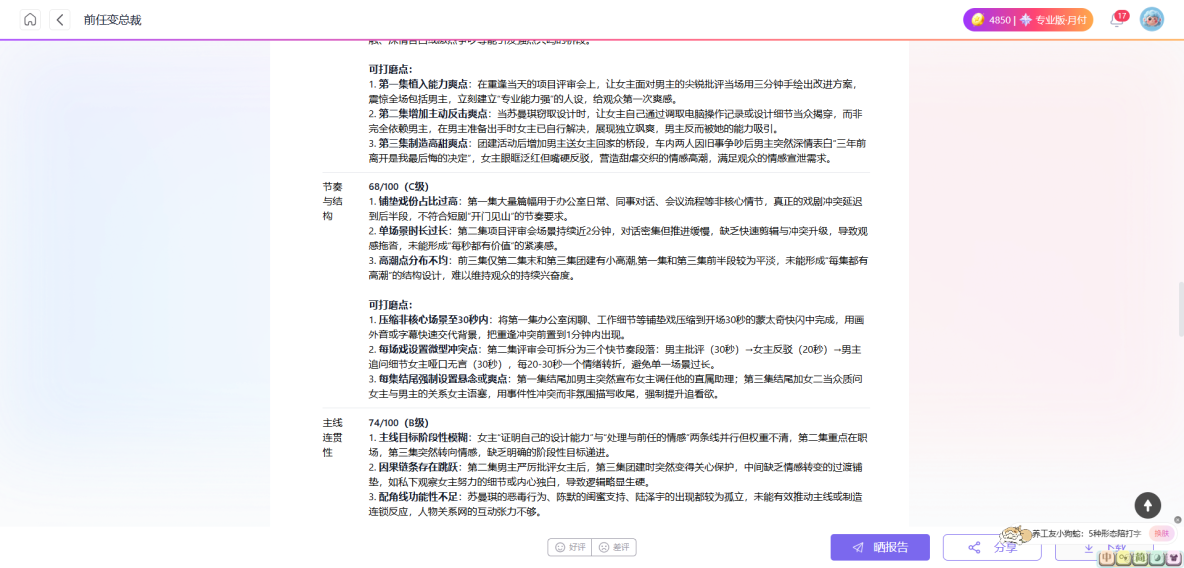Click the 第三集制造高甜爽点 heading
This screenshot has width=1184, height=568.
pos(424,143)
